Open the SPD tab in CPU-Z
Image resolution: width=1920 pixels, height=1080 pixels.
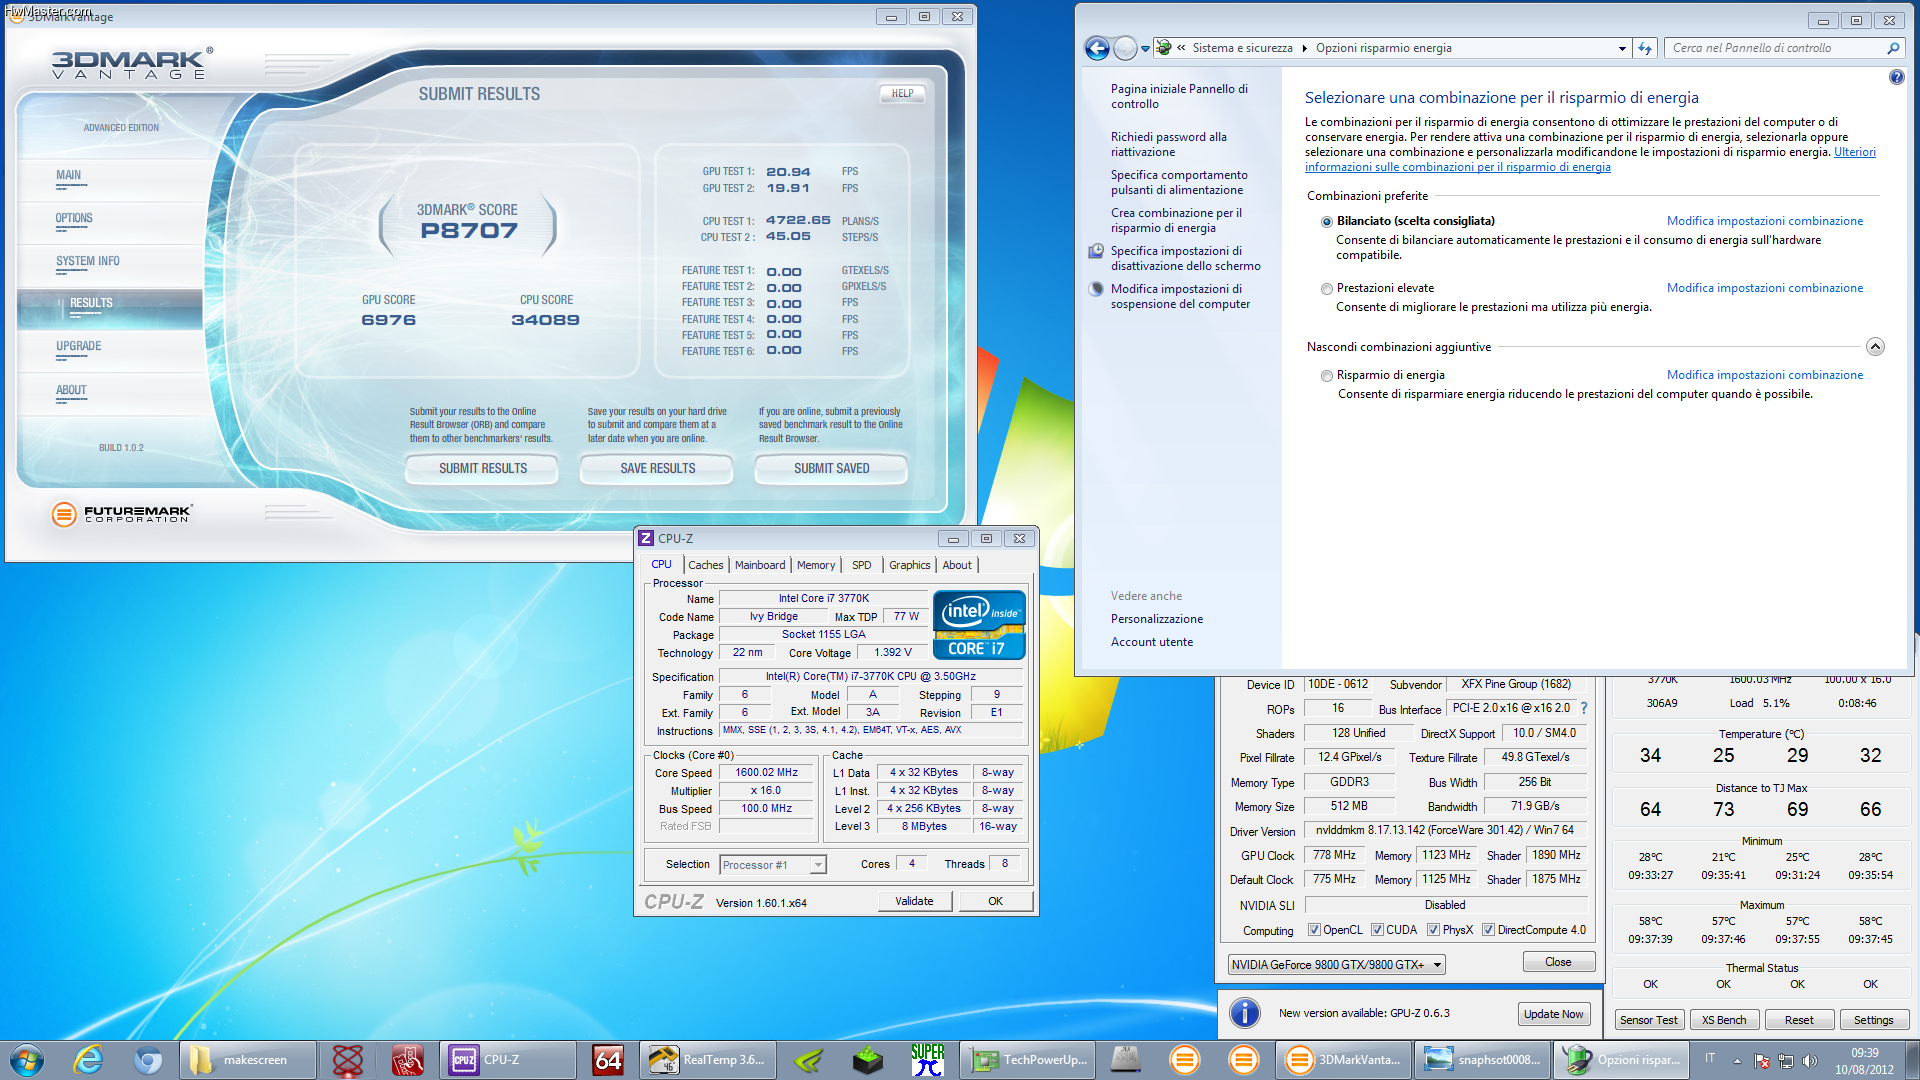click(862, 565)
